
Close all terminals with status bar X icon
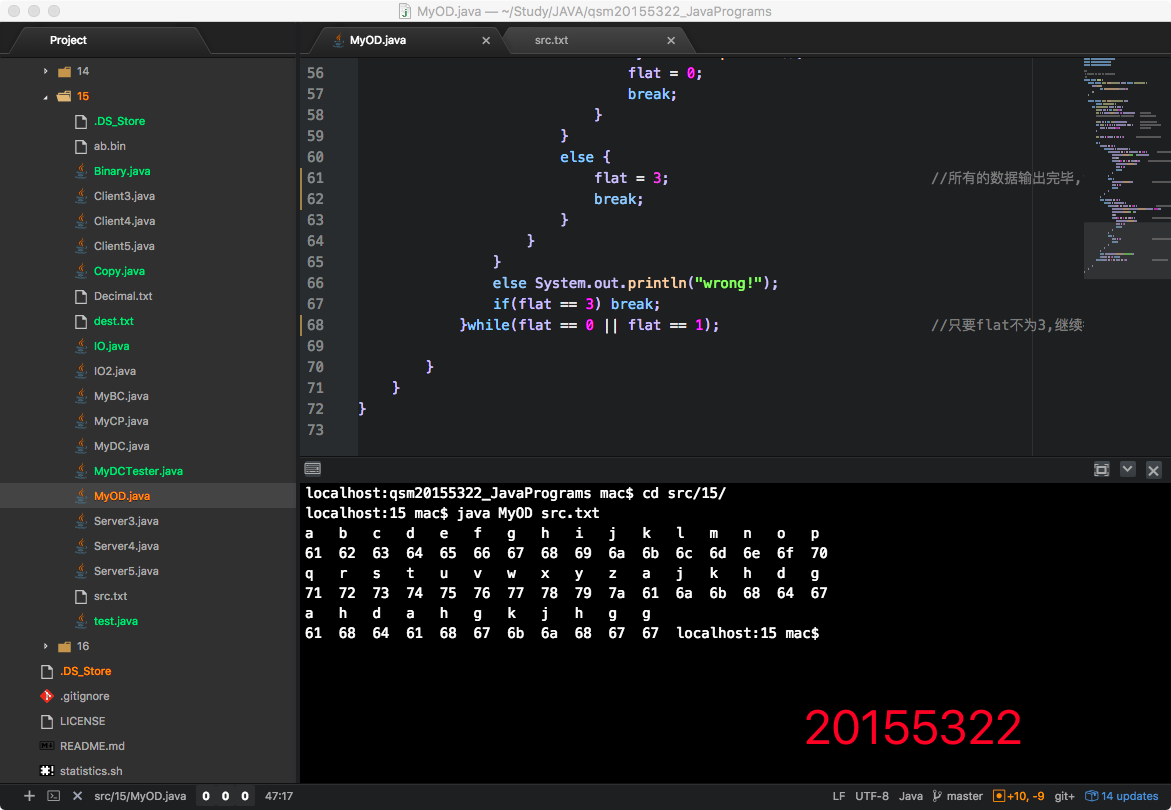(77, 796)
